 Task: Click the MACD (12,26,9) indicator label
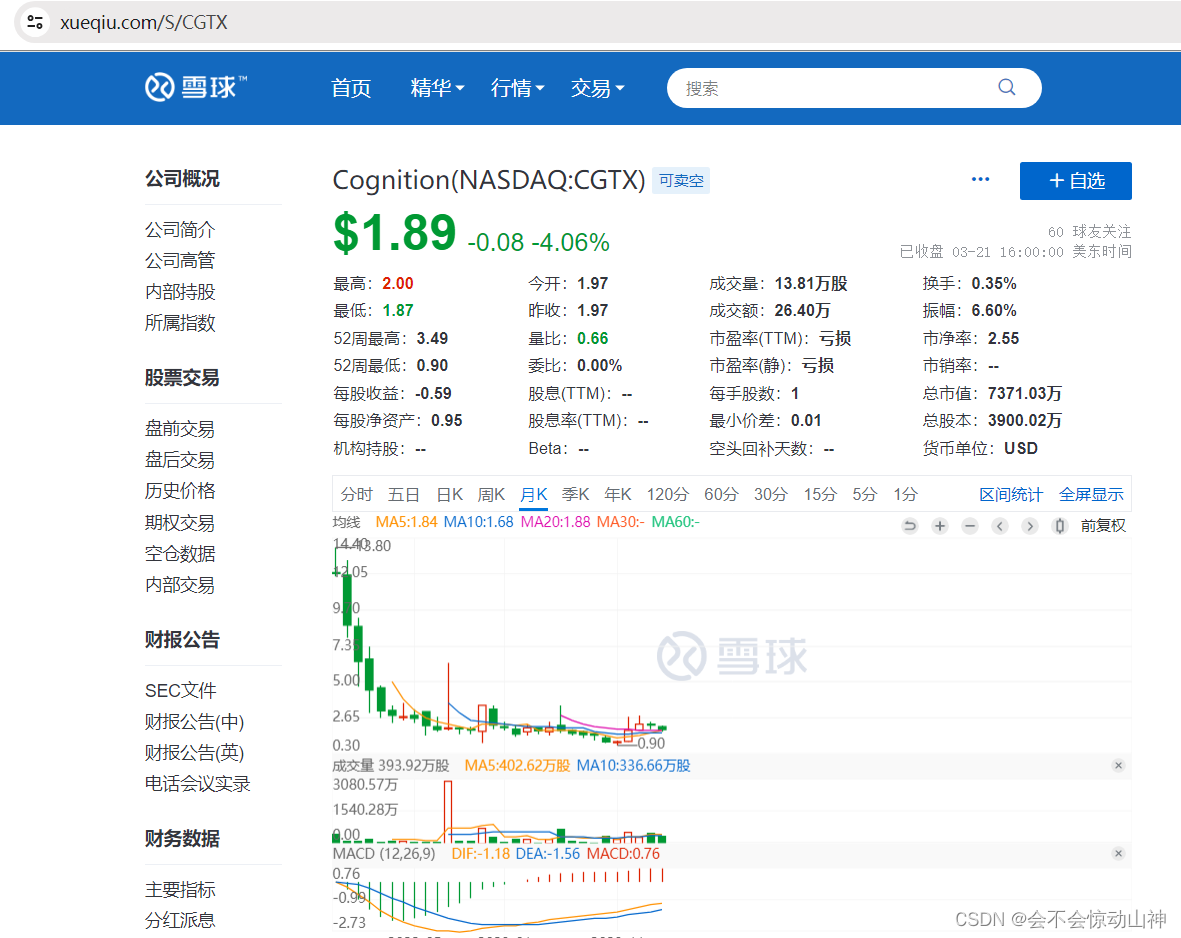[x=384, y=854]
